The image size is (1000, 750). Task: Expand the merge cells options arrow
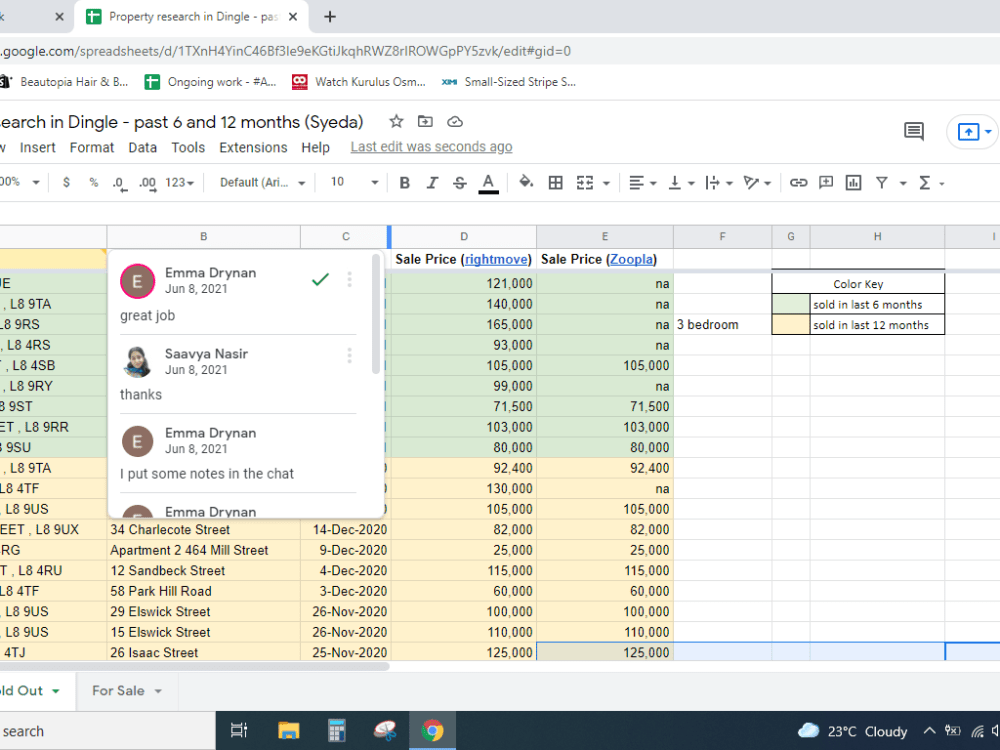[607, 184]
